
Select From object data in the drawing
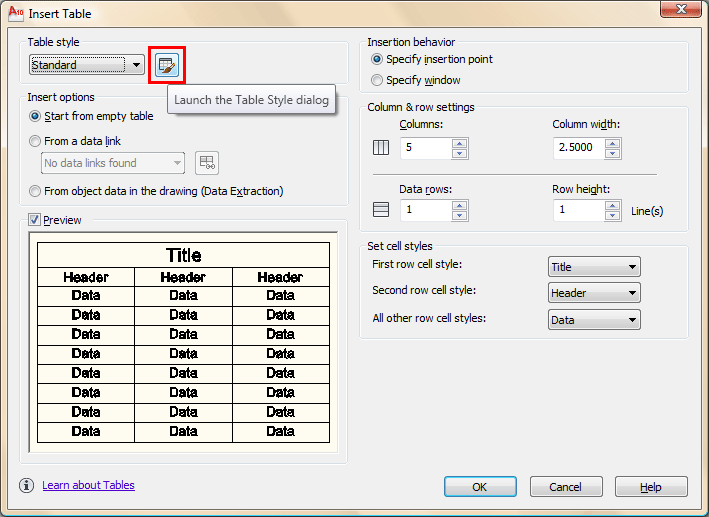[x=36, y=191]
